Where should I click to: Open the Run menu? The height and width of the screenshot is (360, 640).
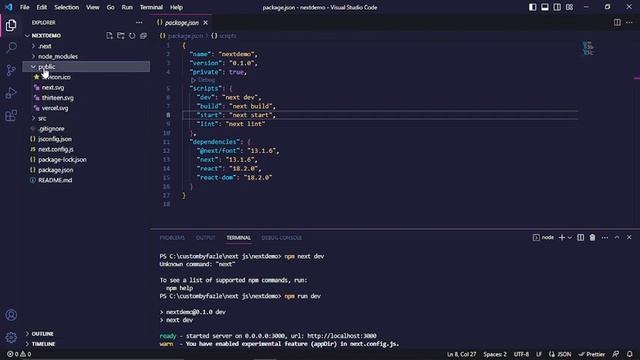click(x=127, y=7)
